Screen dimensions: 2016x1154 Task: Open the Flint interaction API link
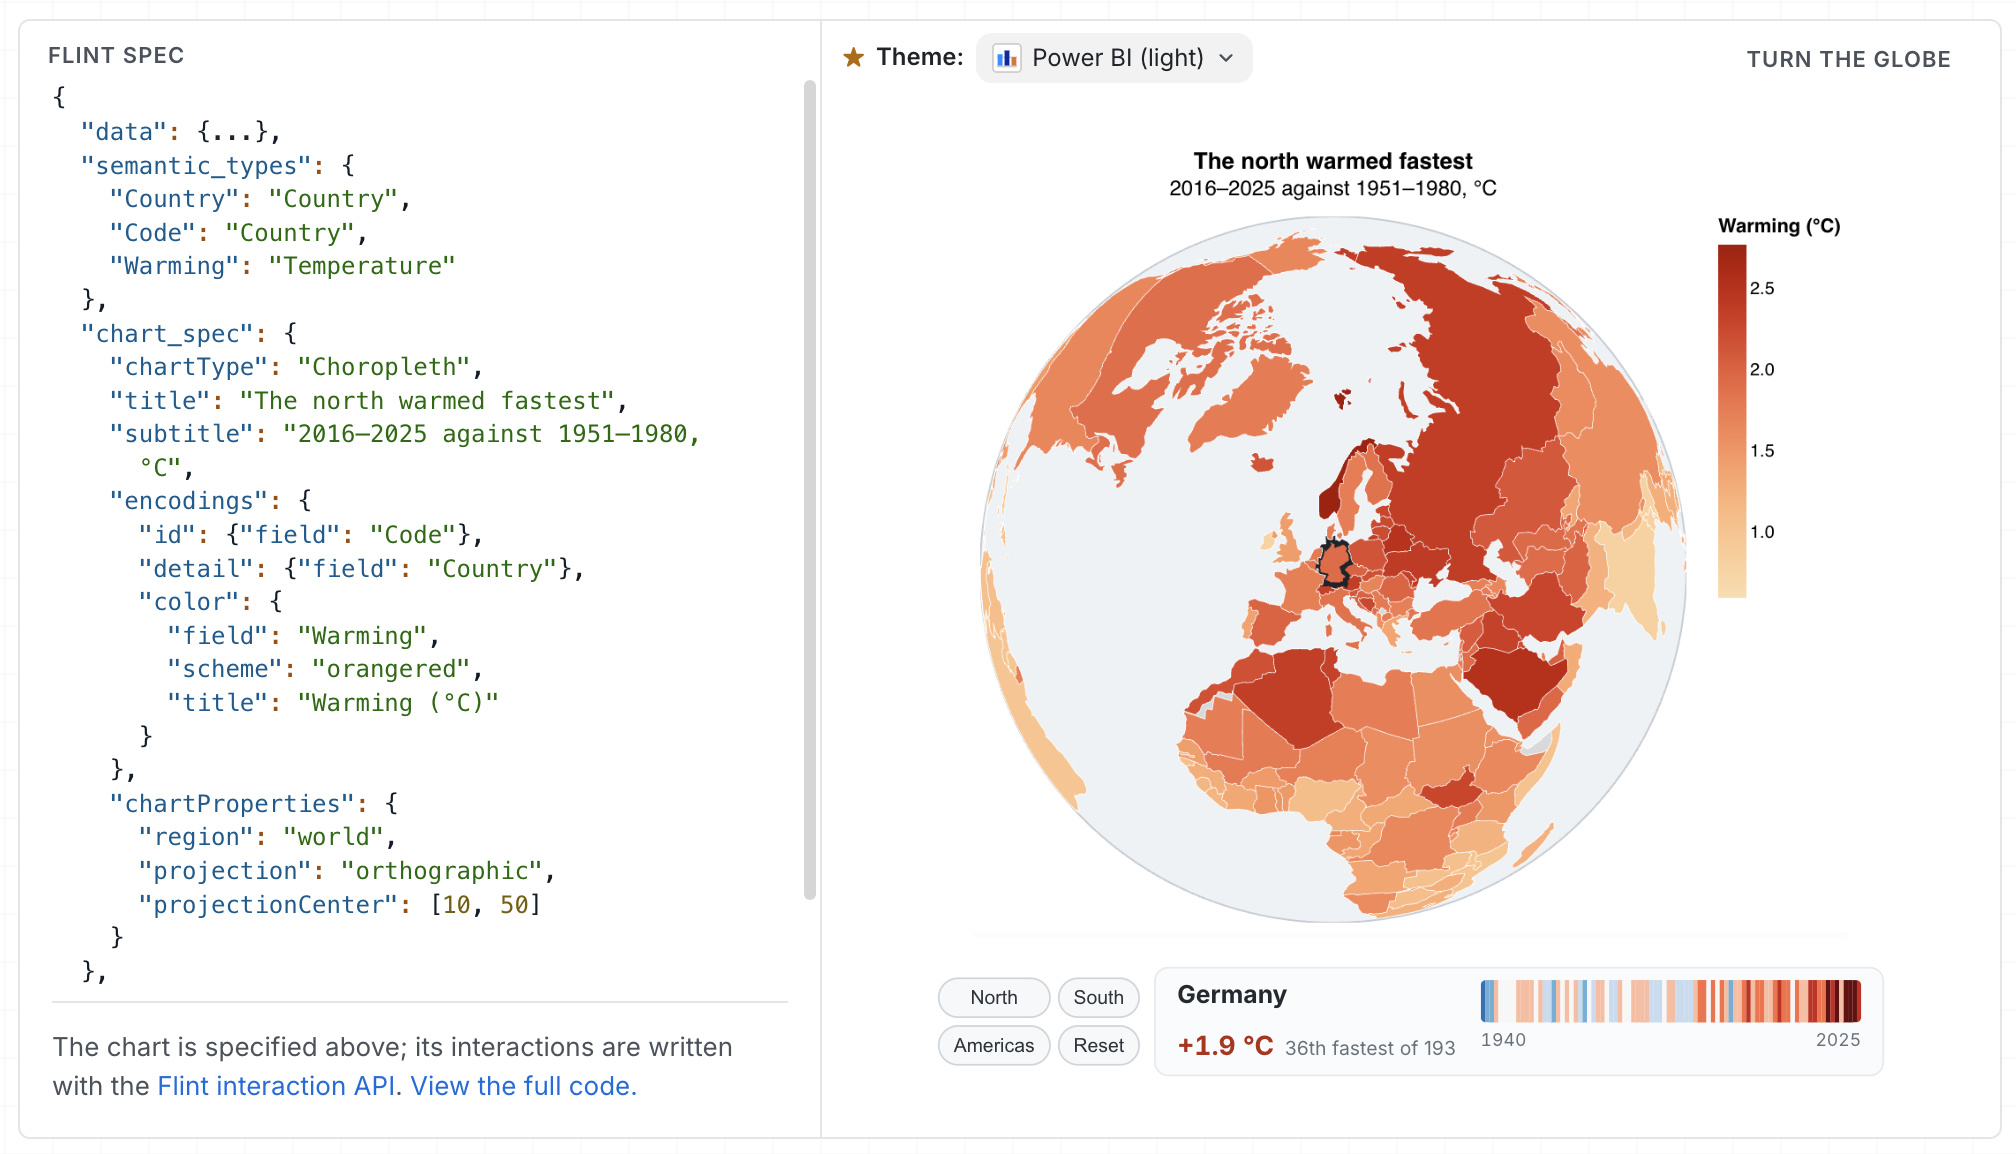[276, 1086]
